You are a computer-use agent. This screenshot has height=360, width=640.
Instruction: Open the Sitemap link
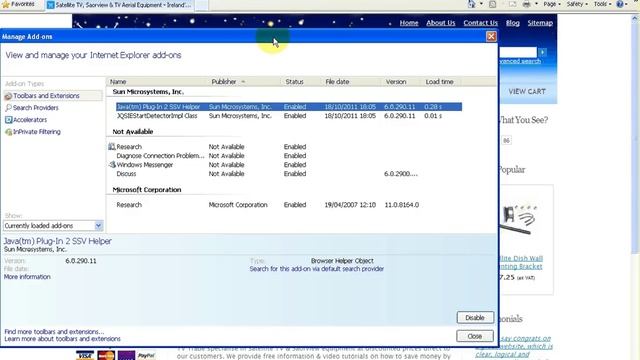[540, 23]
